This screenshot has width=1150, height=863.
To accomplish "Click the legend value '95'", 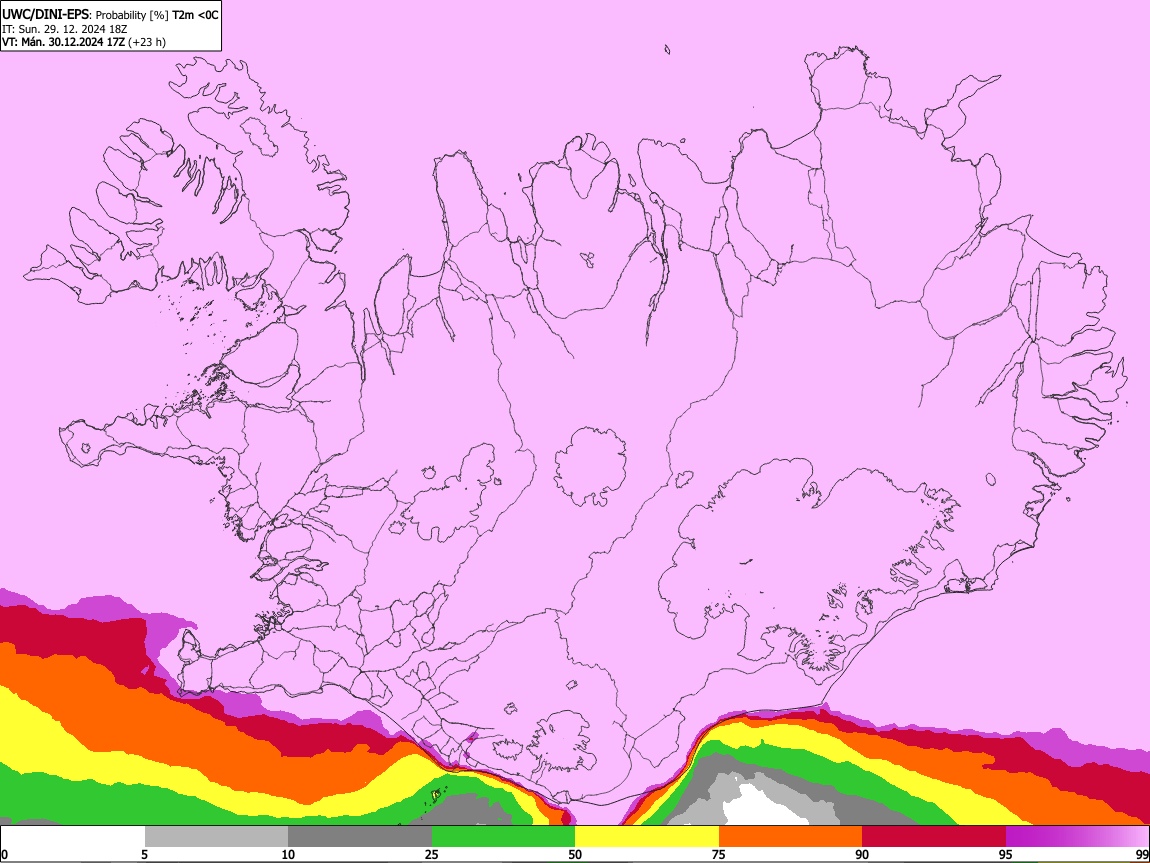I will point(1006,854).
